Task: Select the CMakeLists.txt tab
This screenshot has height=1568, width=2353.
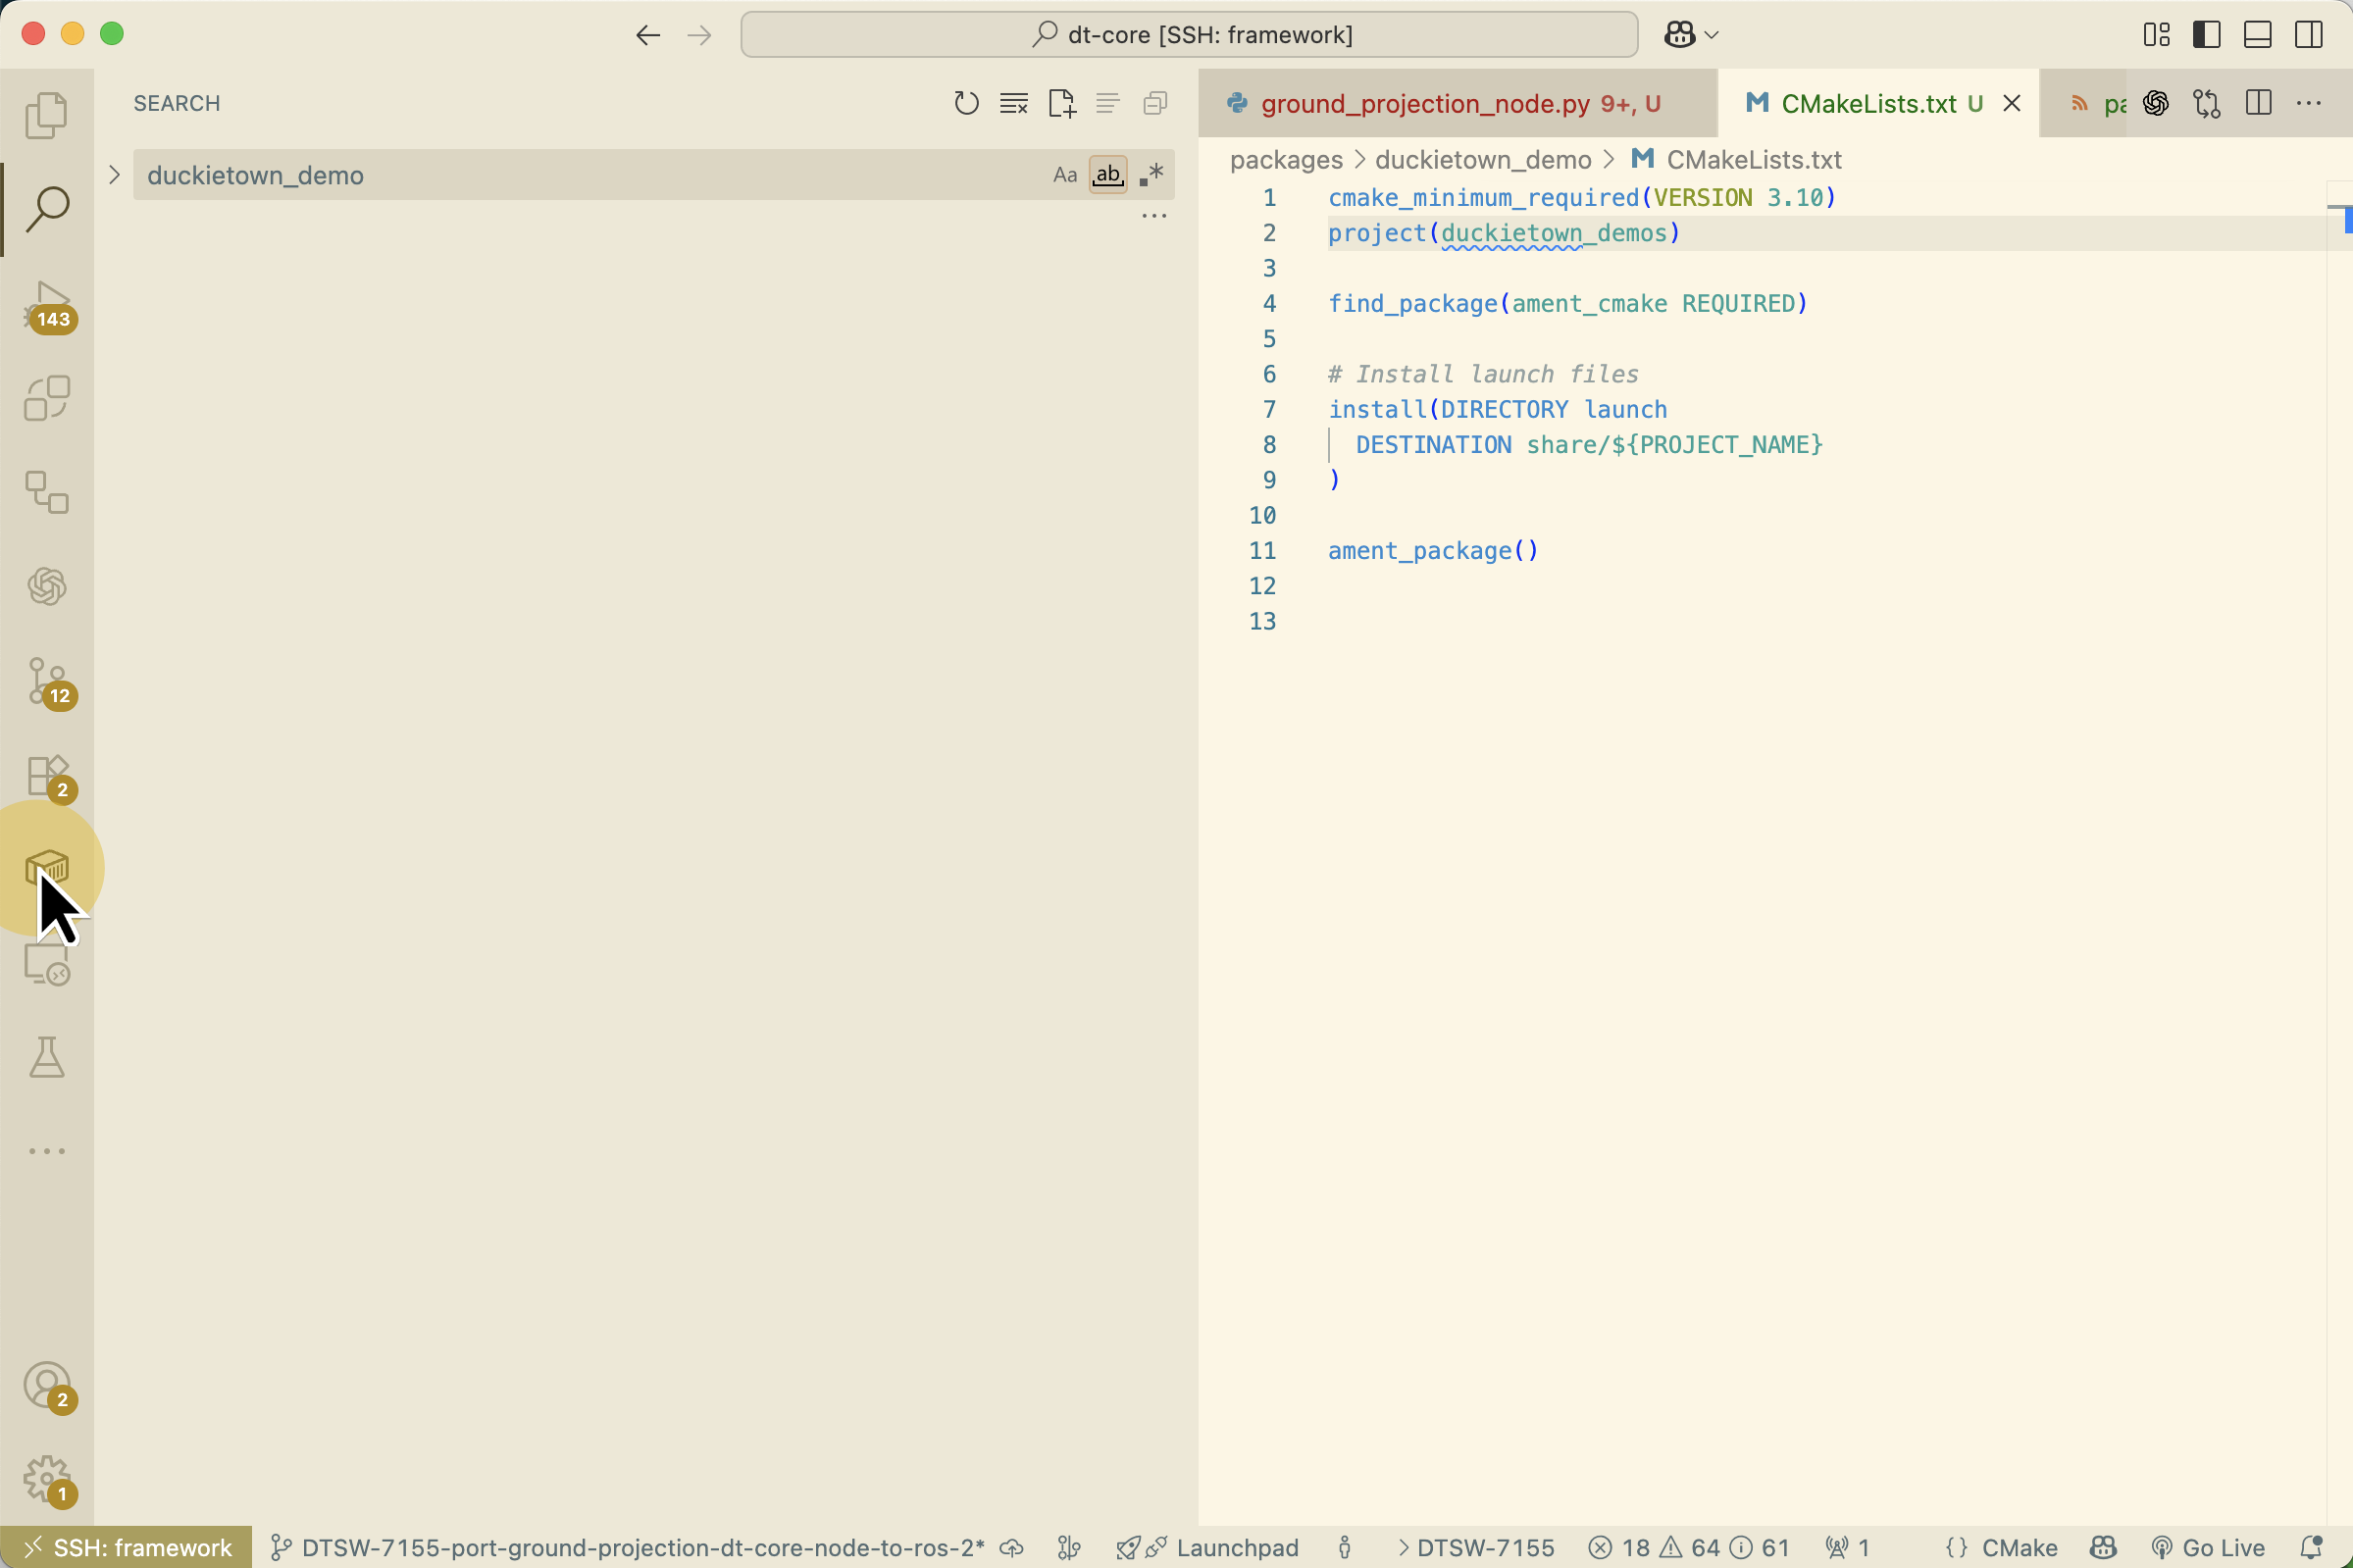Action: [x=1870, y=103]
